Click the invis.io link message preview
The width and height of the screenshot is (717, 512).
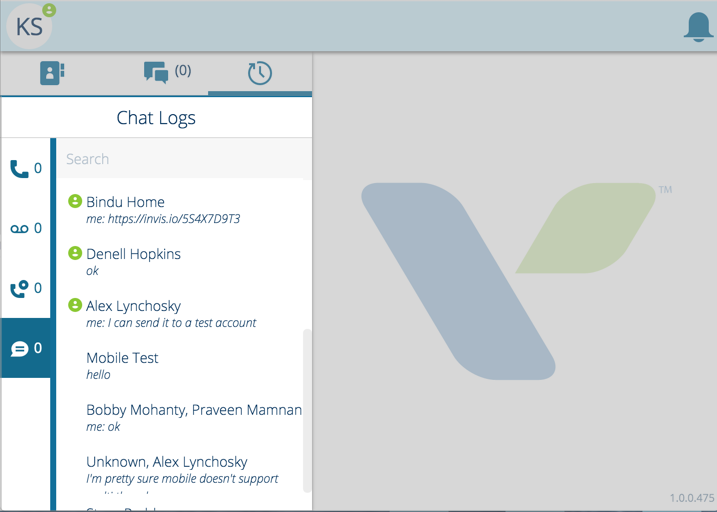coord(163,219)
